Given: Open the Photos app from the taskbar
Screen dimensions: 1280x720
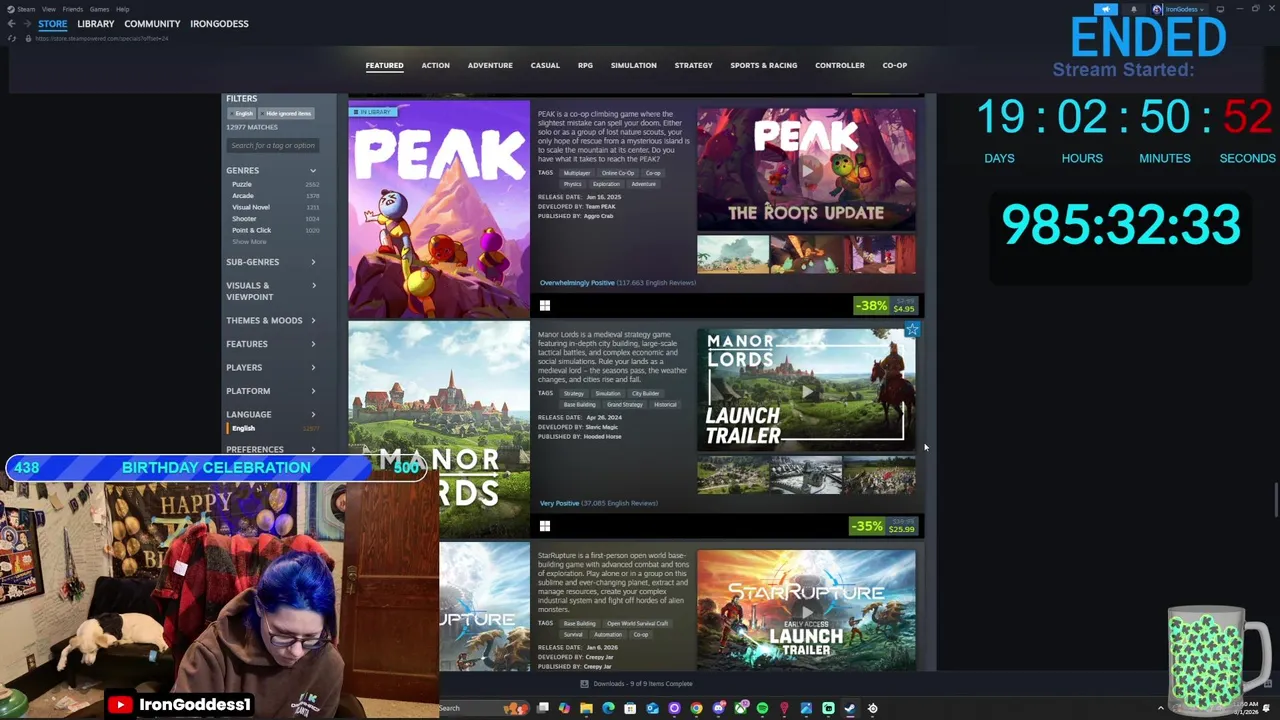Looking at the screenshot, I should click(x=806, y=708).
